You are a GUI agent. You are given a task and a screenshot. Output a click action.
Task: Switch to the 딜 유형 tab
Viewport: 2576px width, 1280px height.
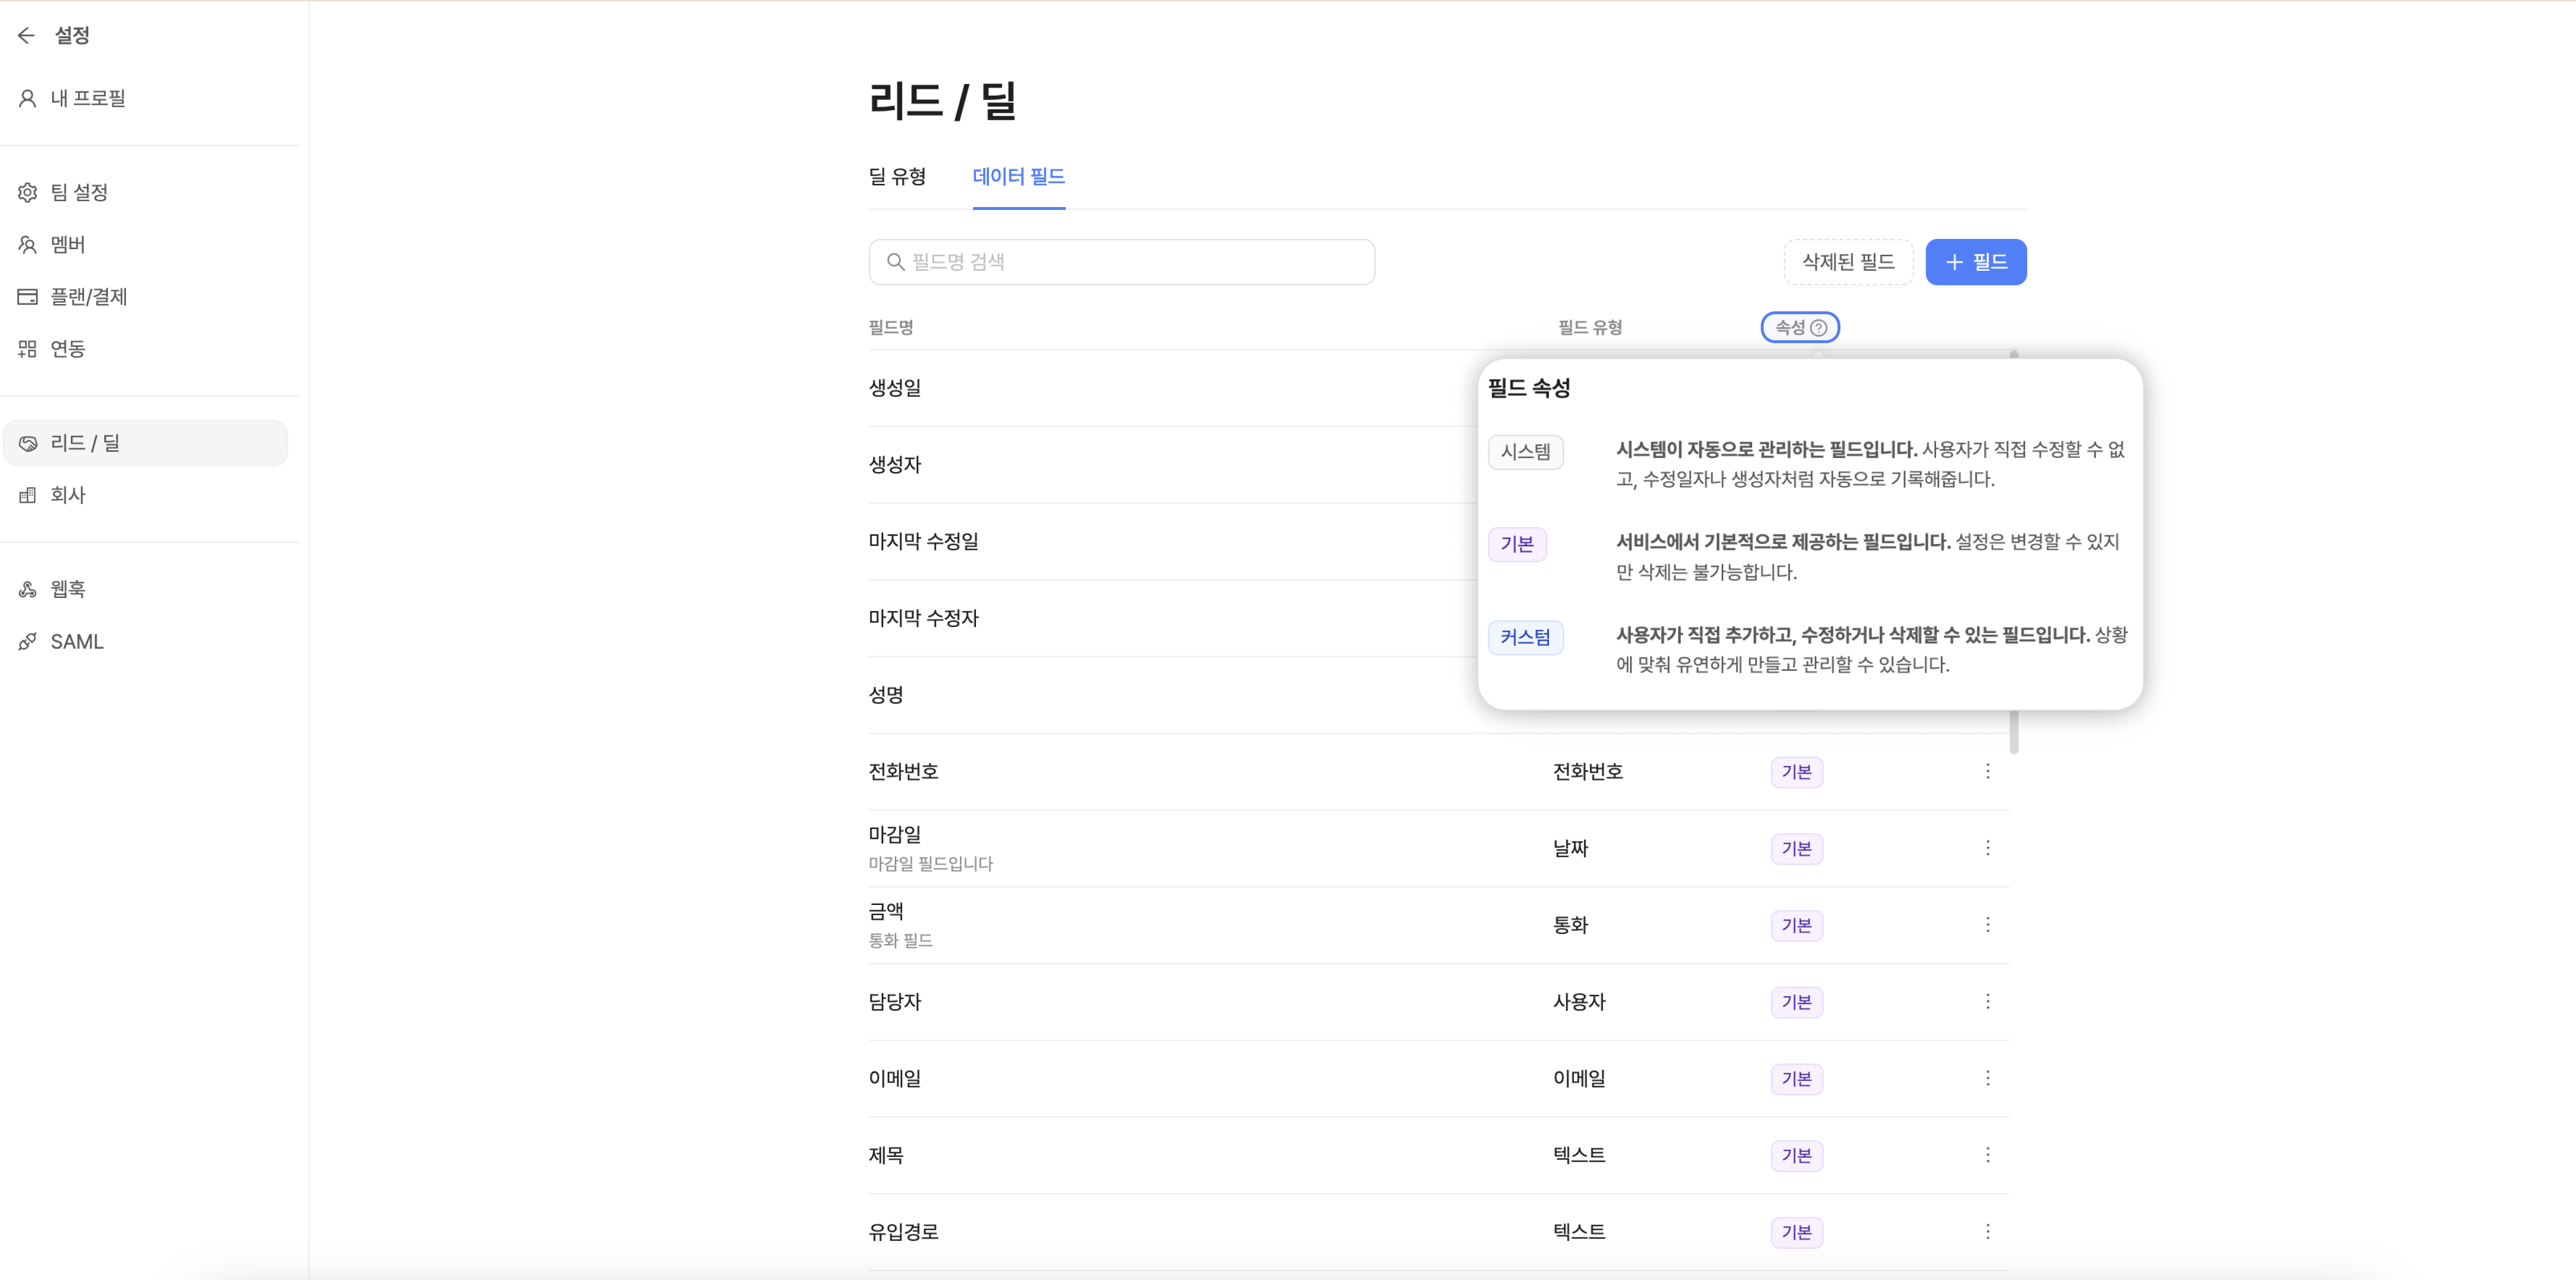pos(897,177)
